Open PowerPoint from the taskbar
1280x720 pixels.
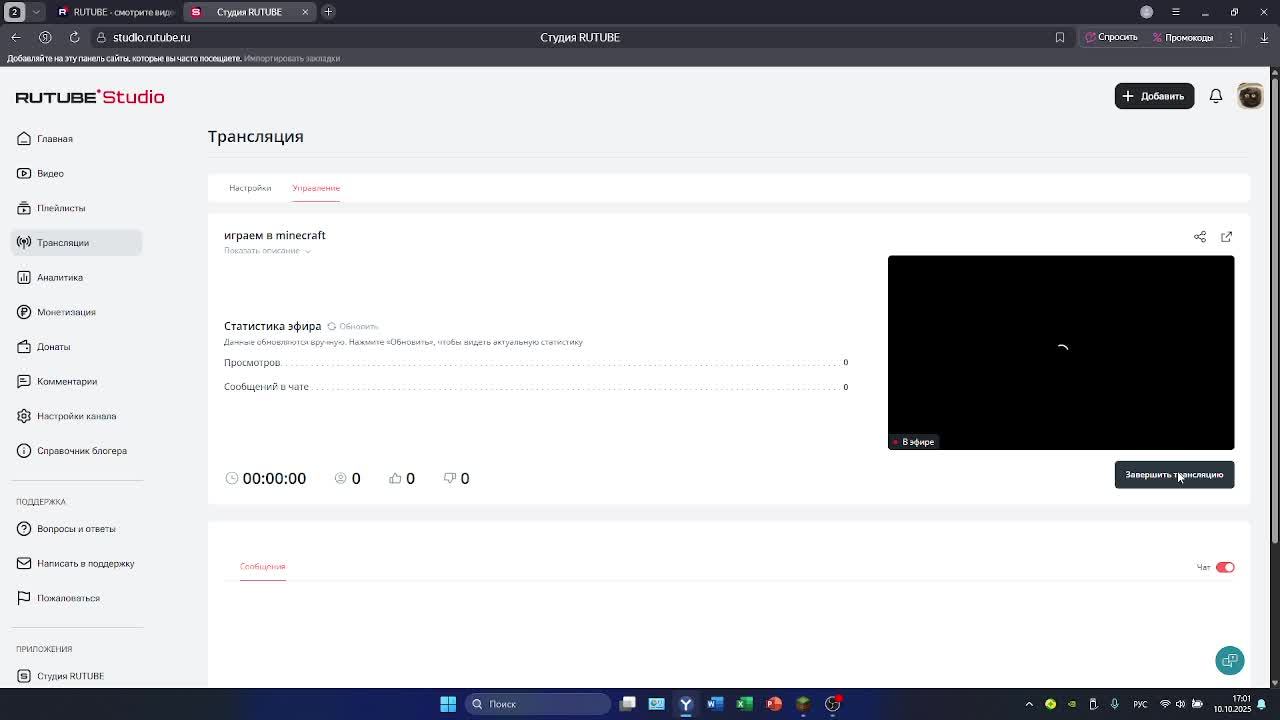pyautogui.click(x=774, y=704)
